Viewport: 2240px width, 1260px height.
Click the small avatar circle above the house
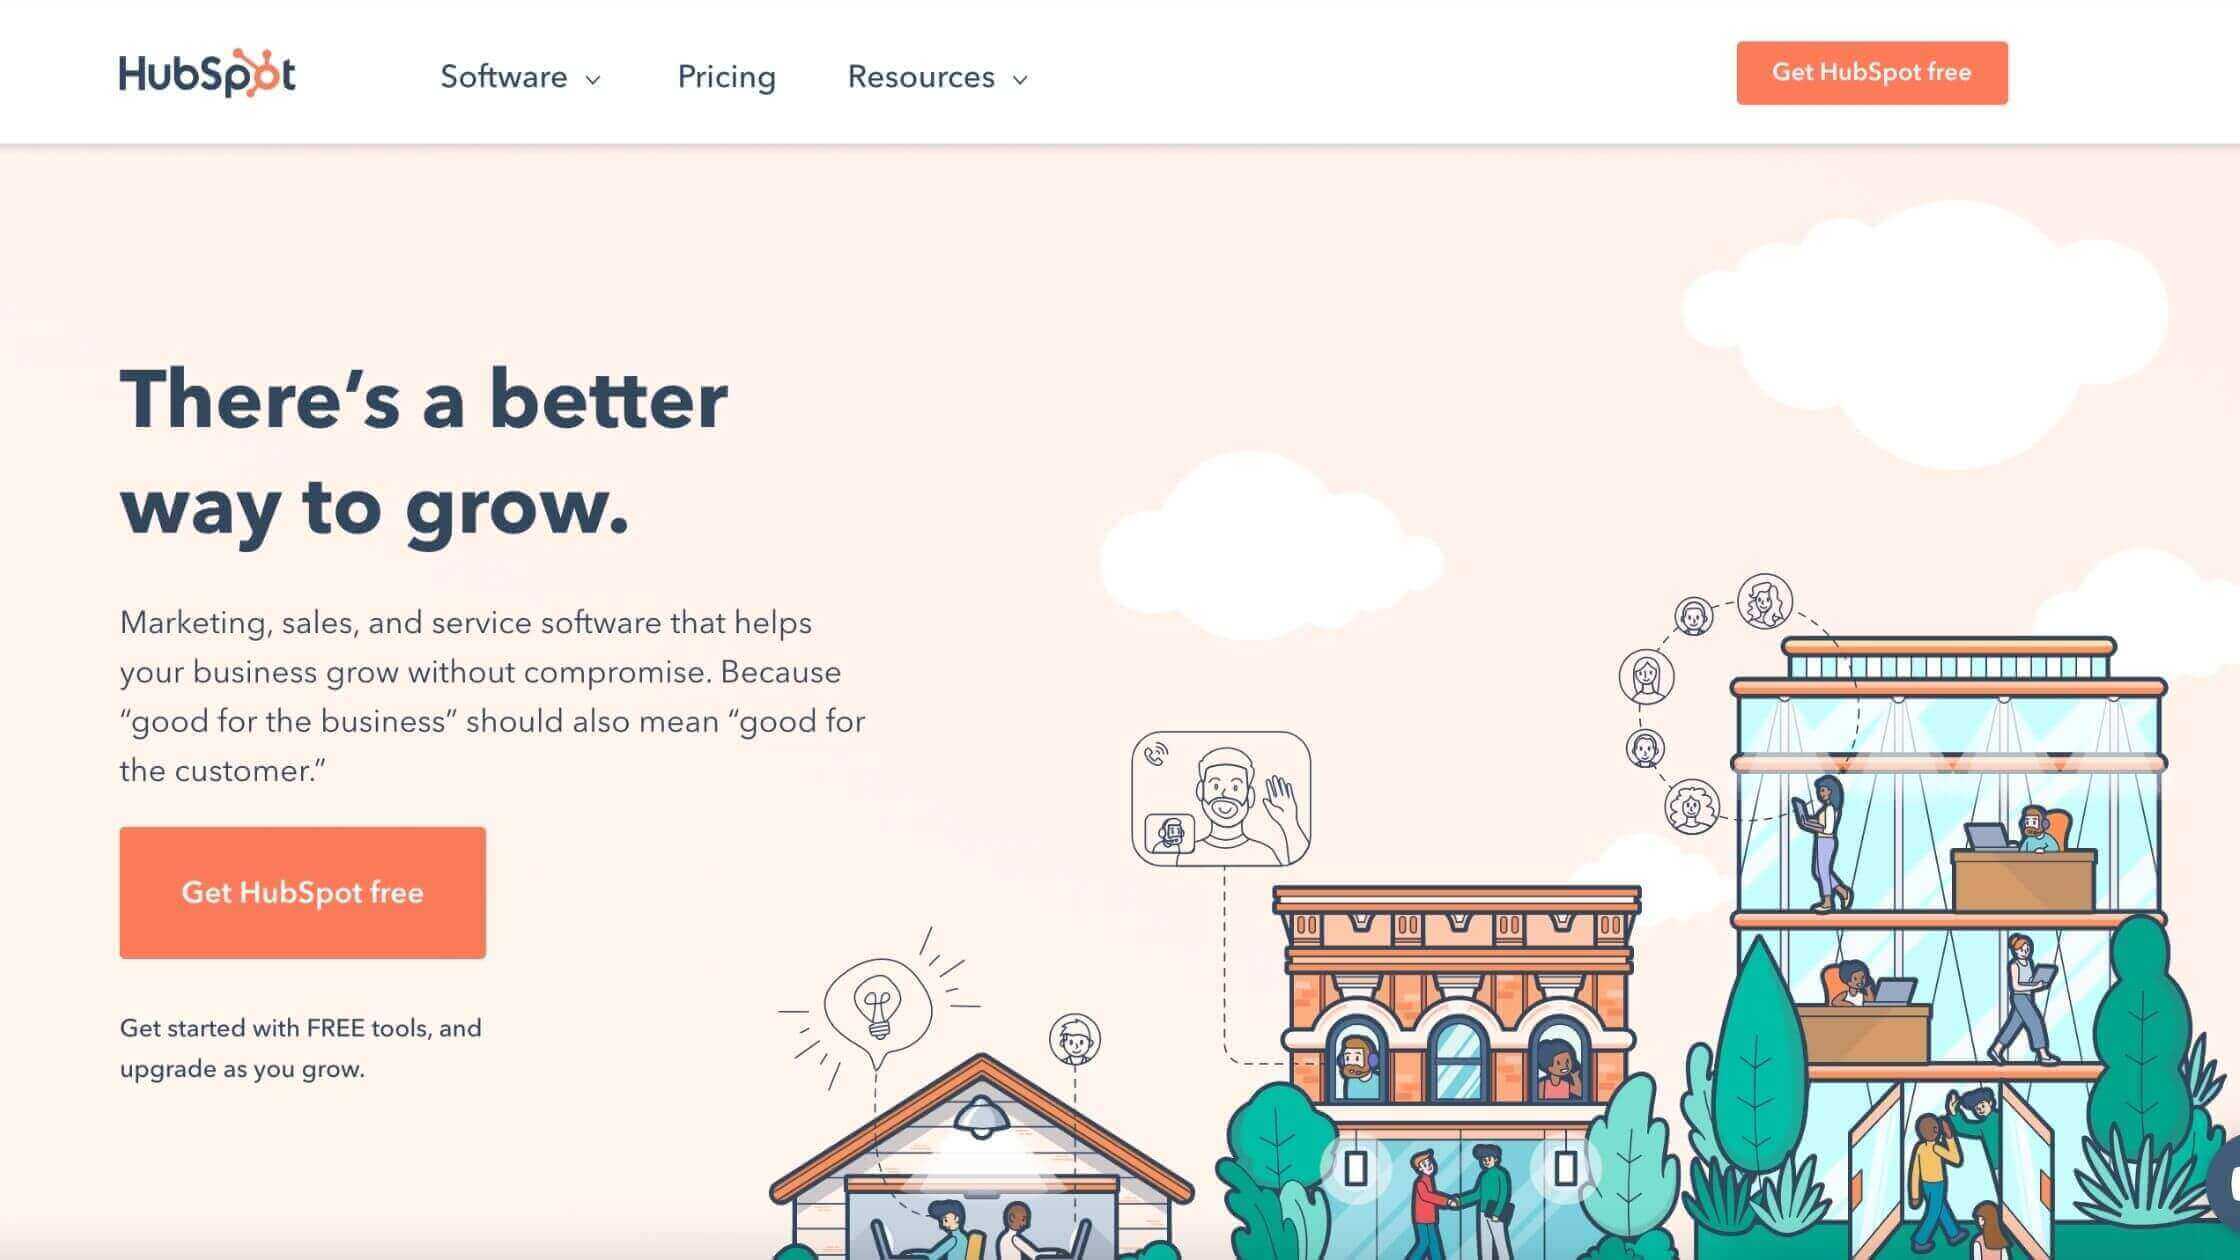[x=1075, y=1039]
